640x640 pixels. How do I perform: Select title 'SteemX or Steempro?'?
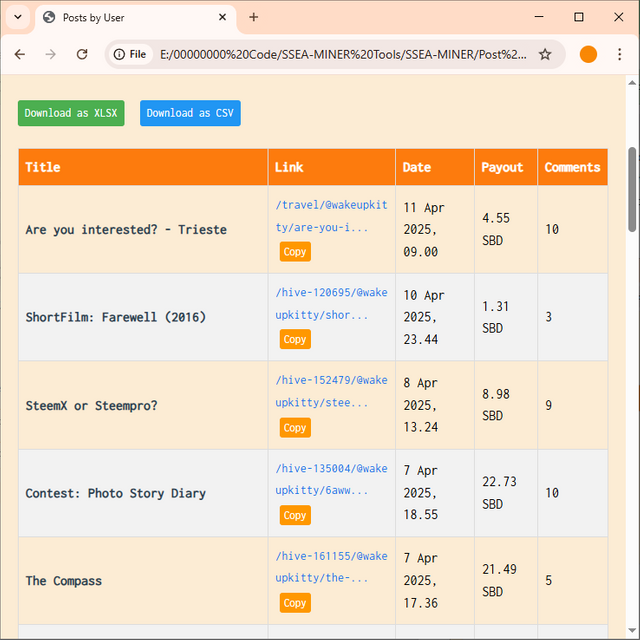[x=91, y=406]
